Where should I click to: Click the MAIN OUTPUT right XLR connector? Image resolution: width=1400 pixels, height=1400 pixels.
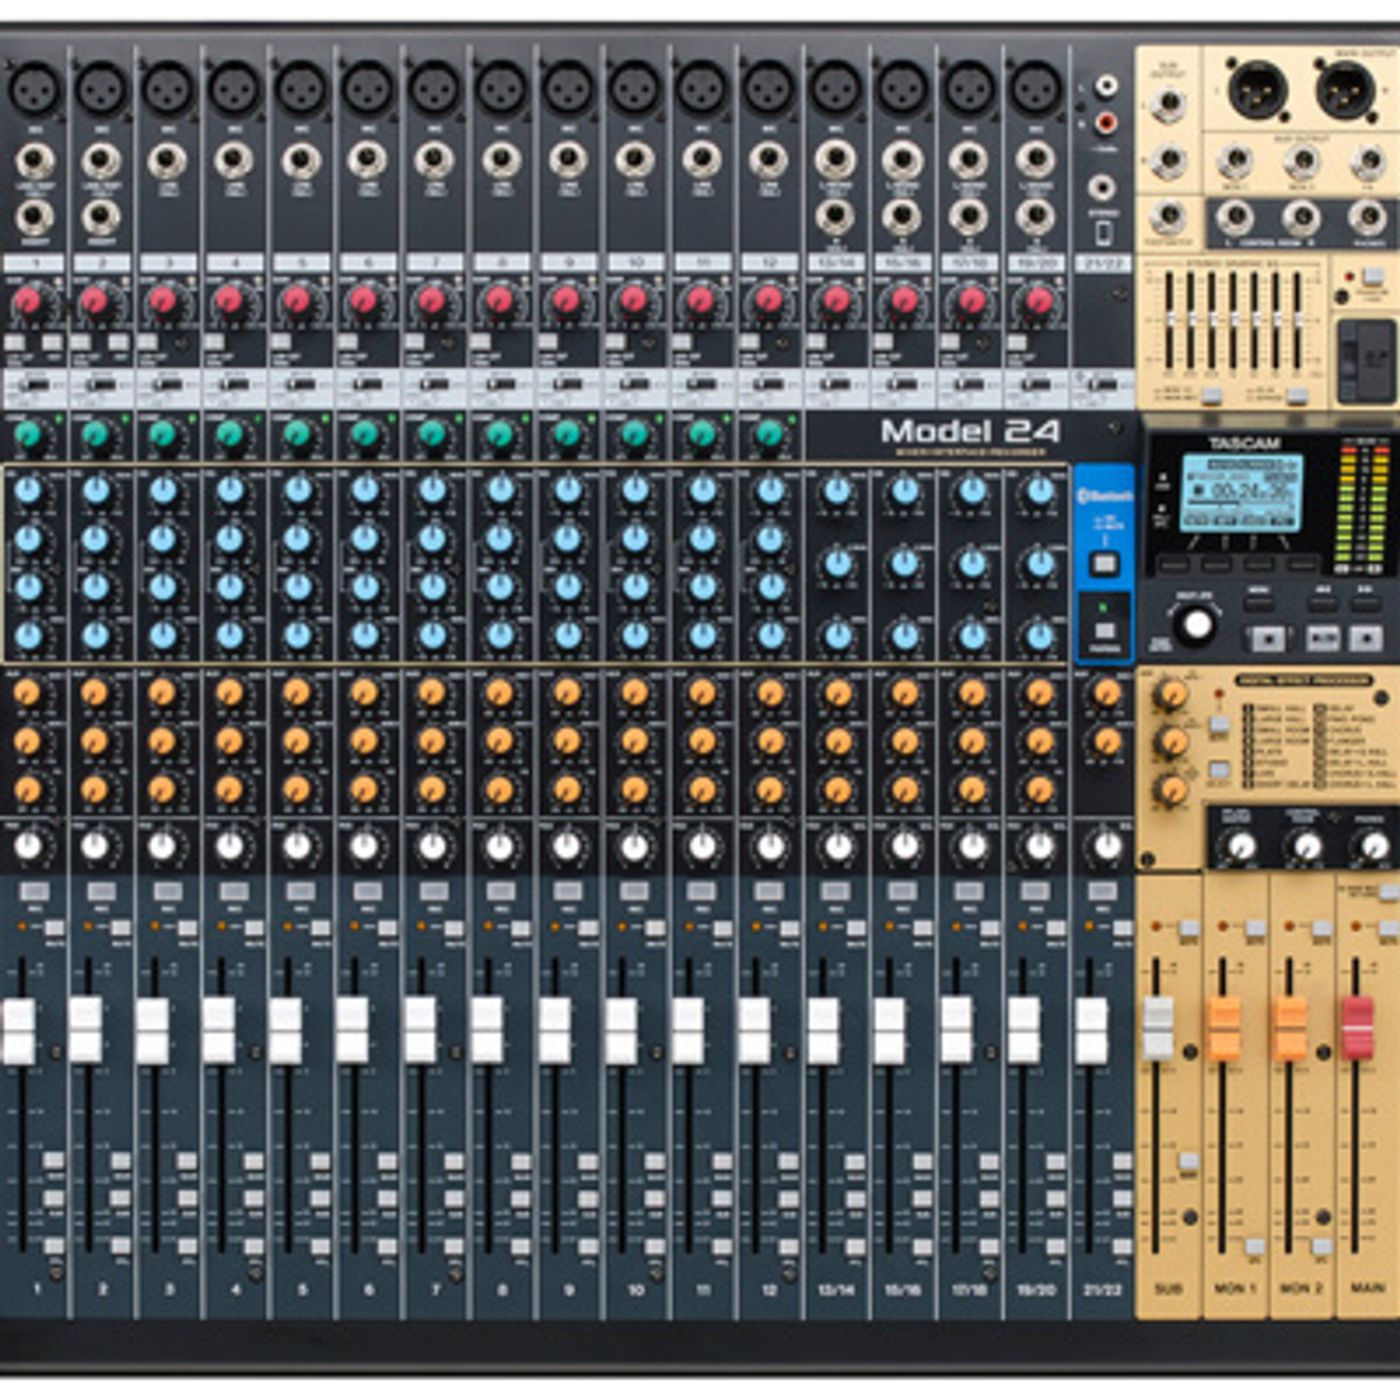click(1346, 90)
